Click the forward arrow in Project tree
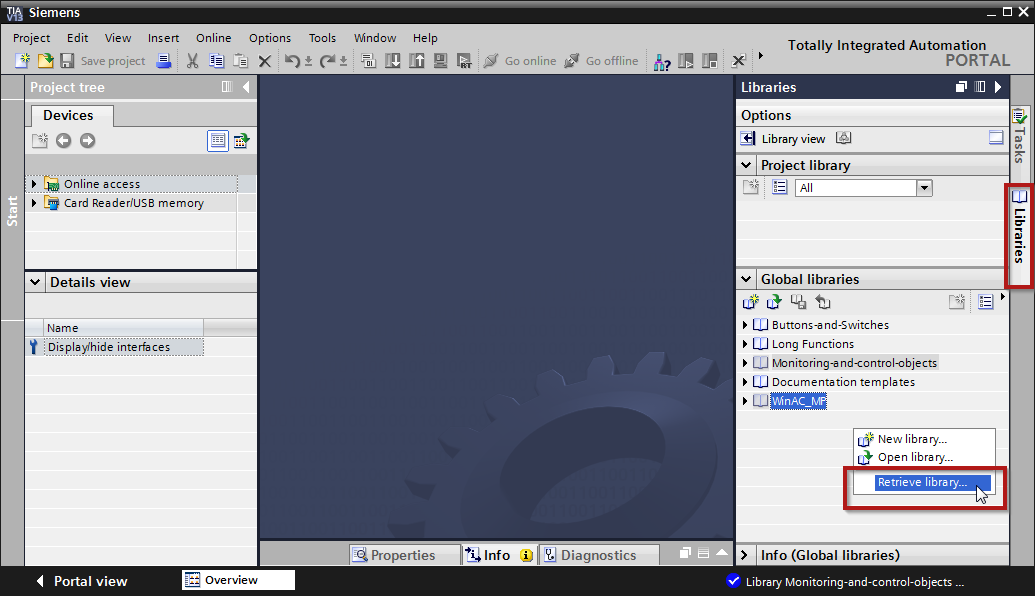 87,141
